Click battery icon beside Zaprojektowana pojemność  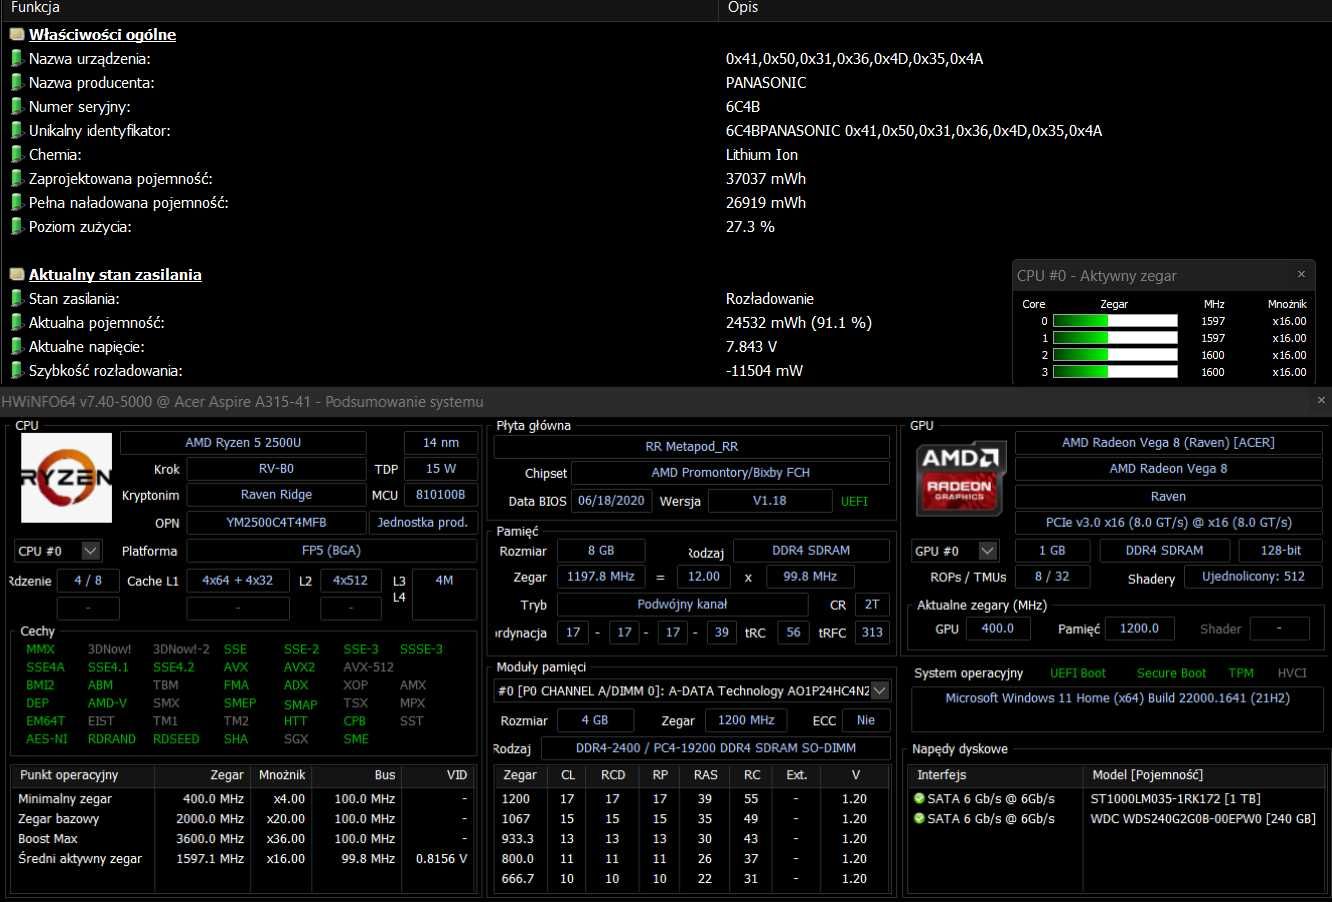17,178
